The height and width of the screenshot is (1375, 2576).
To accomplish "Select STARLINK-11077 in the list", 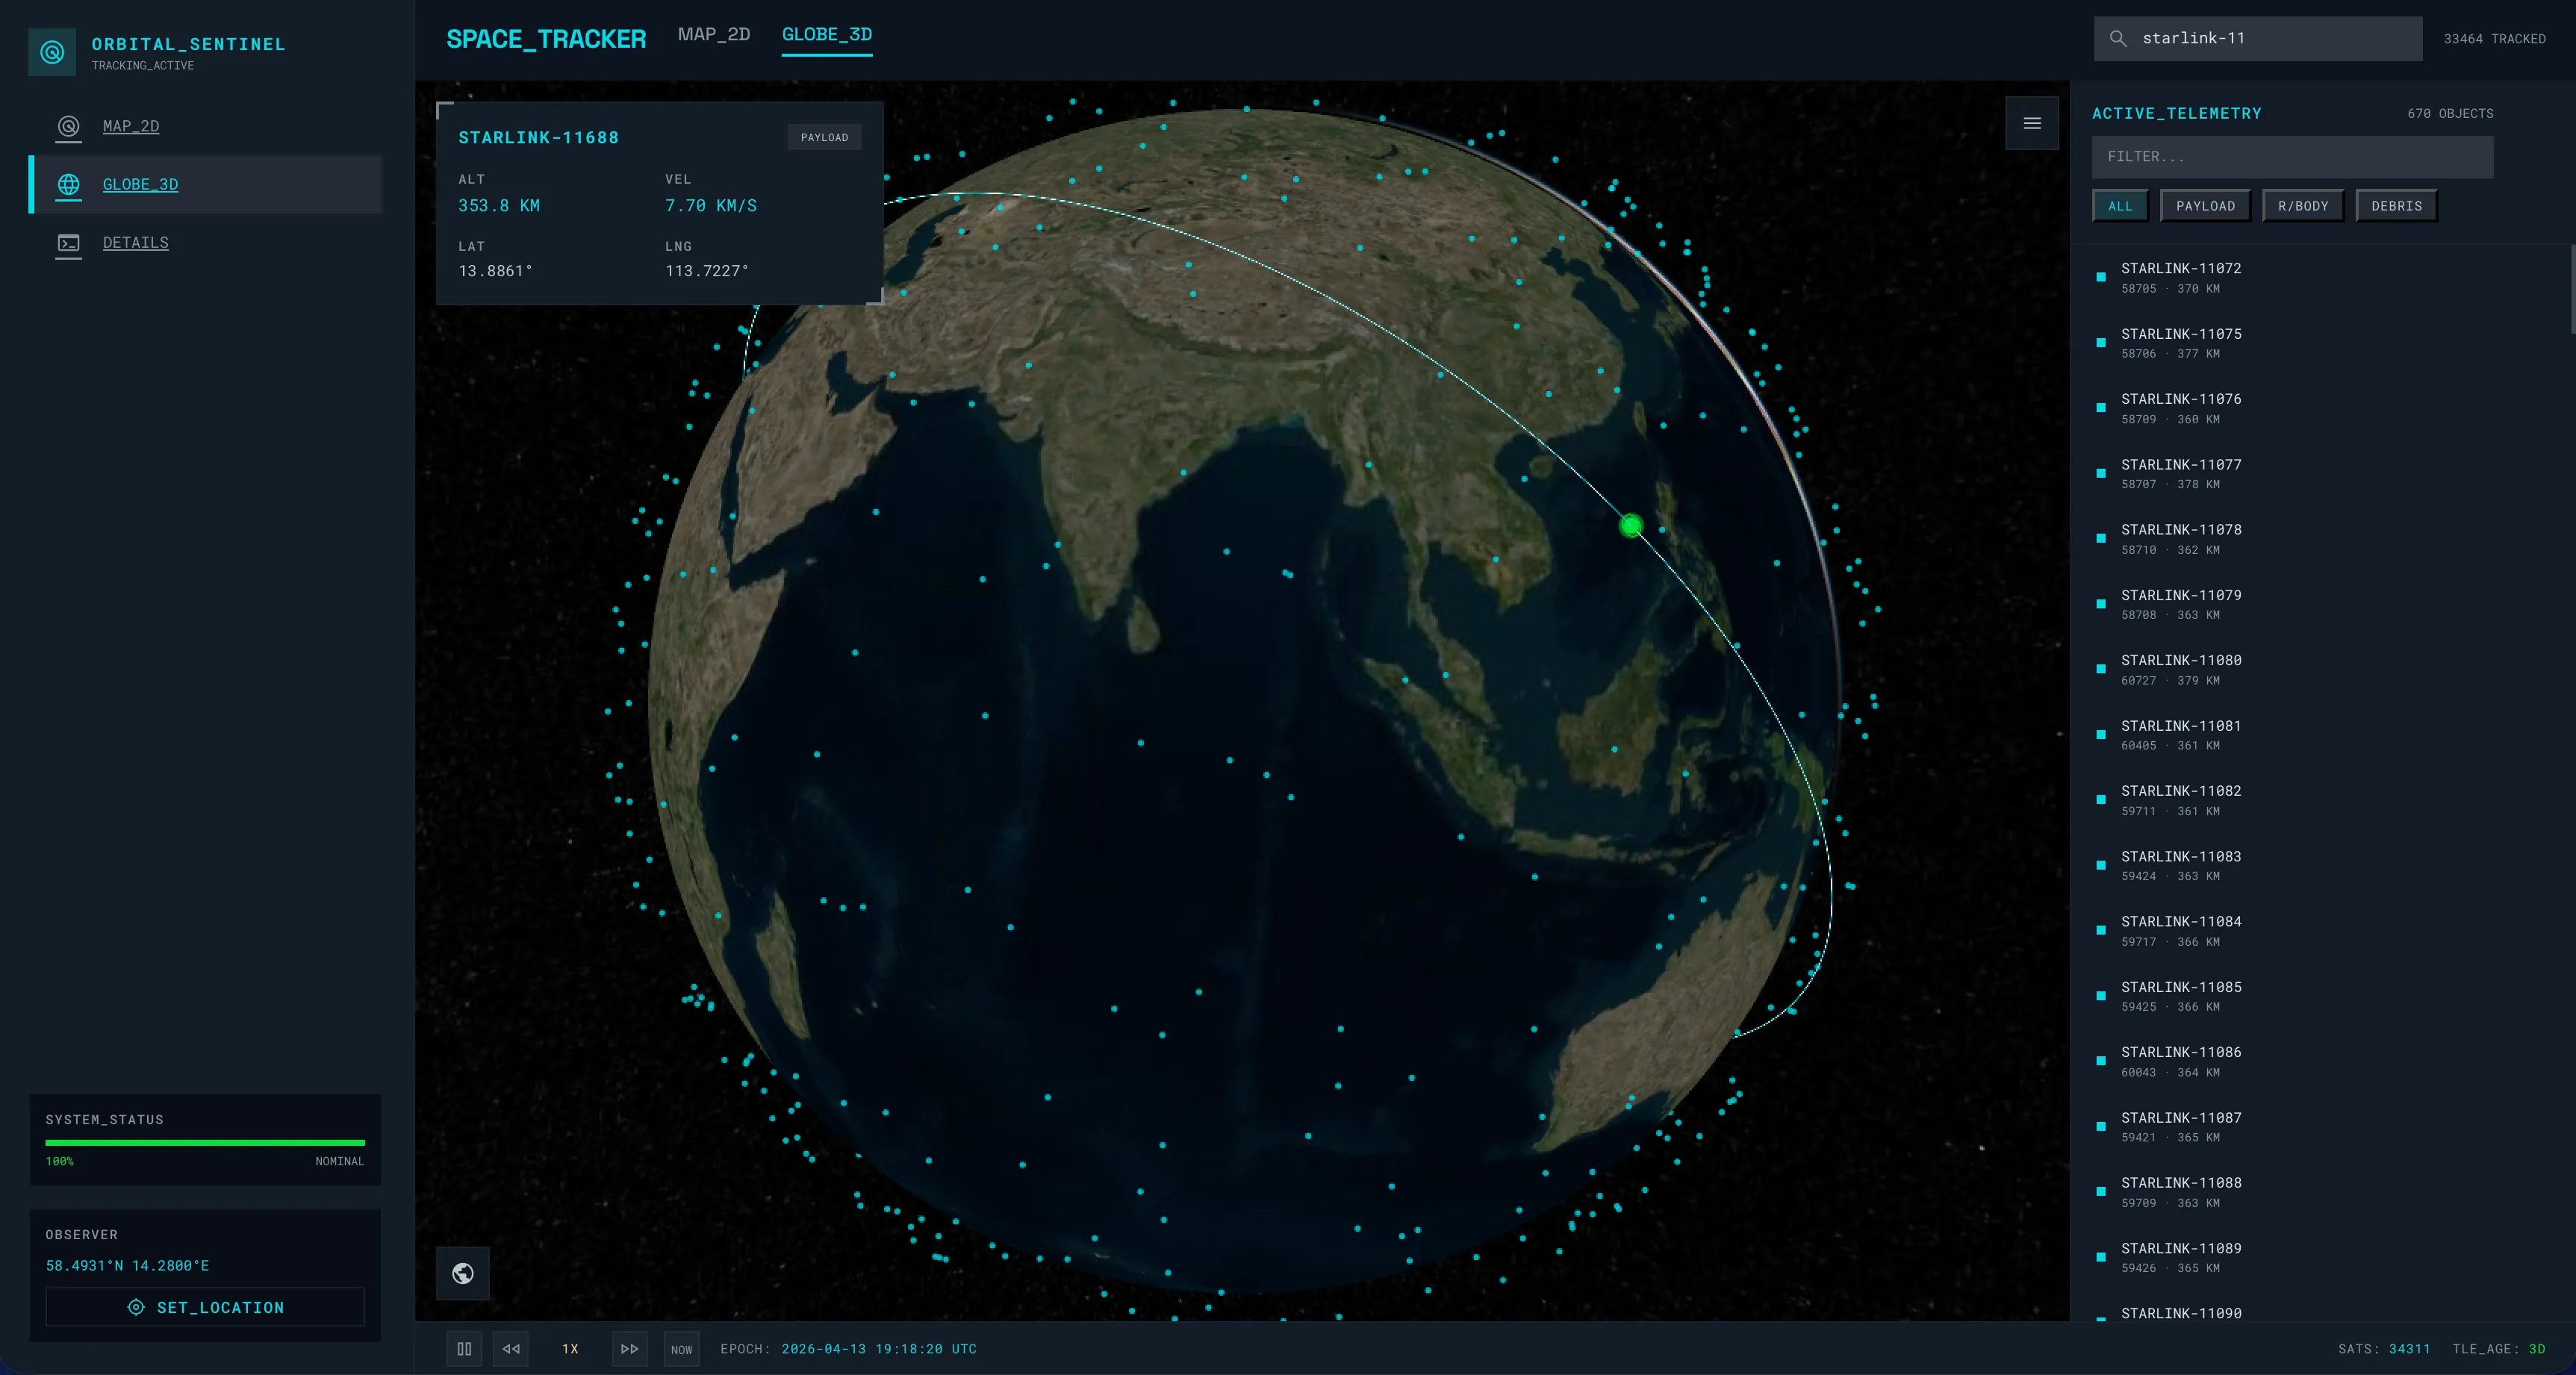I will 2320,473.
